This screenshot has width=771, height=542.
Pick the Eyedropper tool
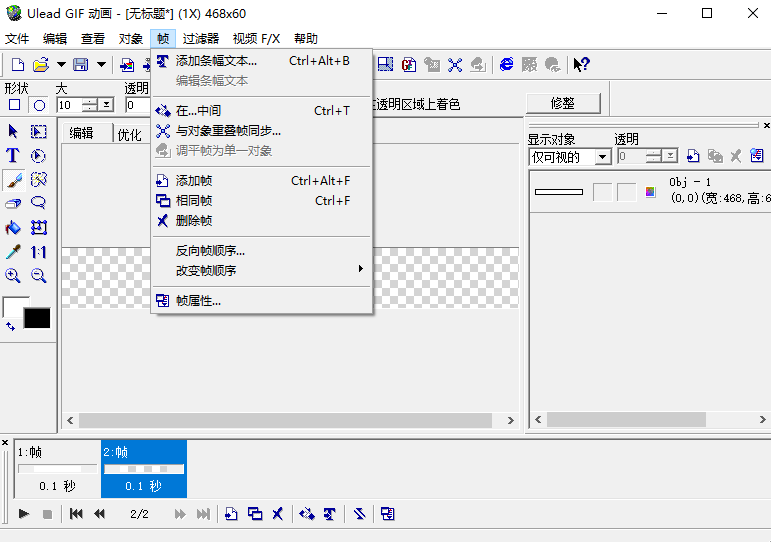click(13, 252)
